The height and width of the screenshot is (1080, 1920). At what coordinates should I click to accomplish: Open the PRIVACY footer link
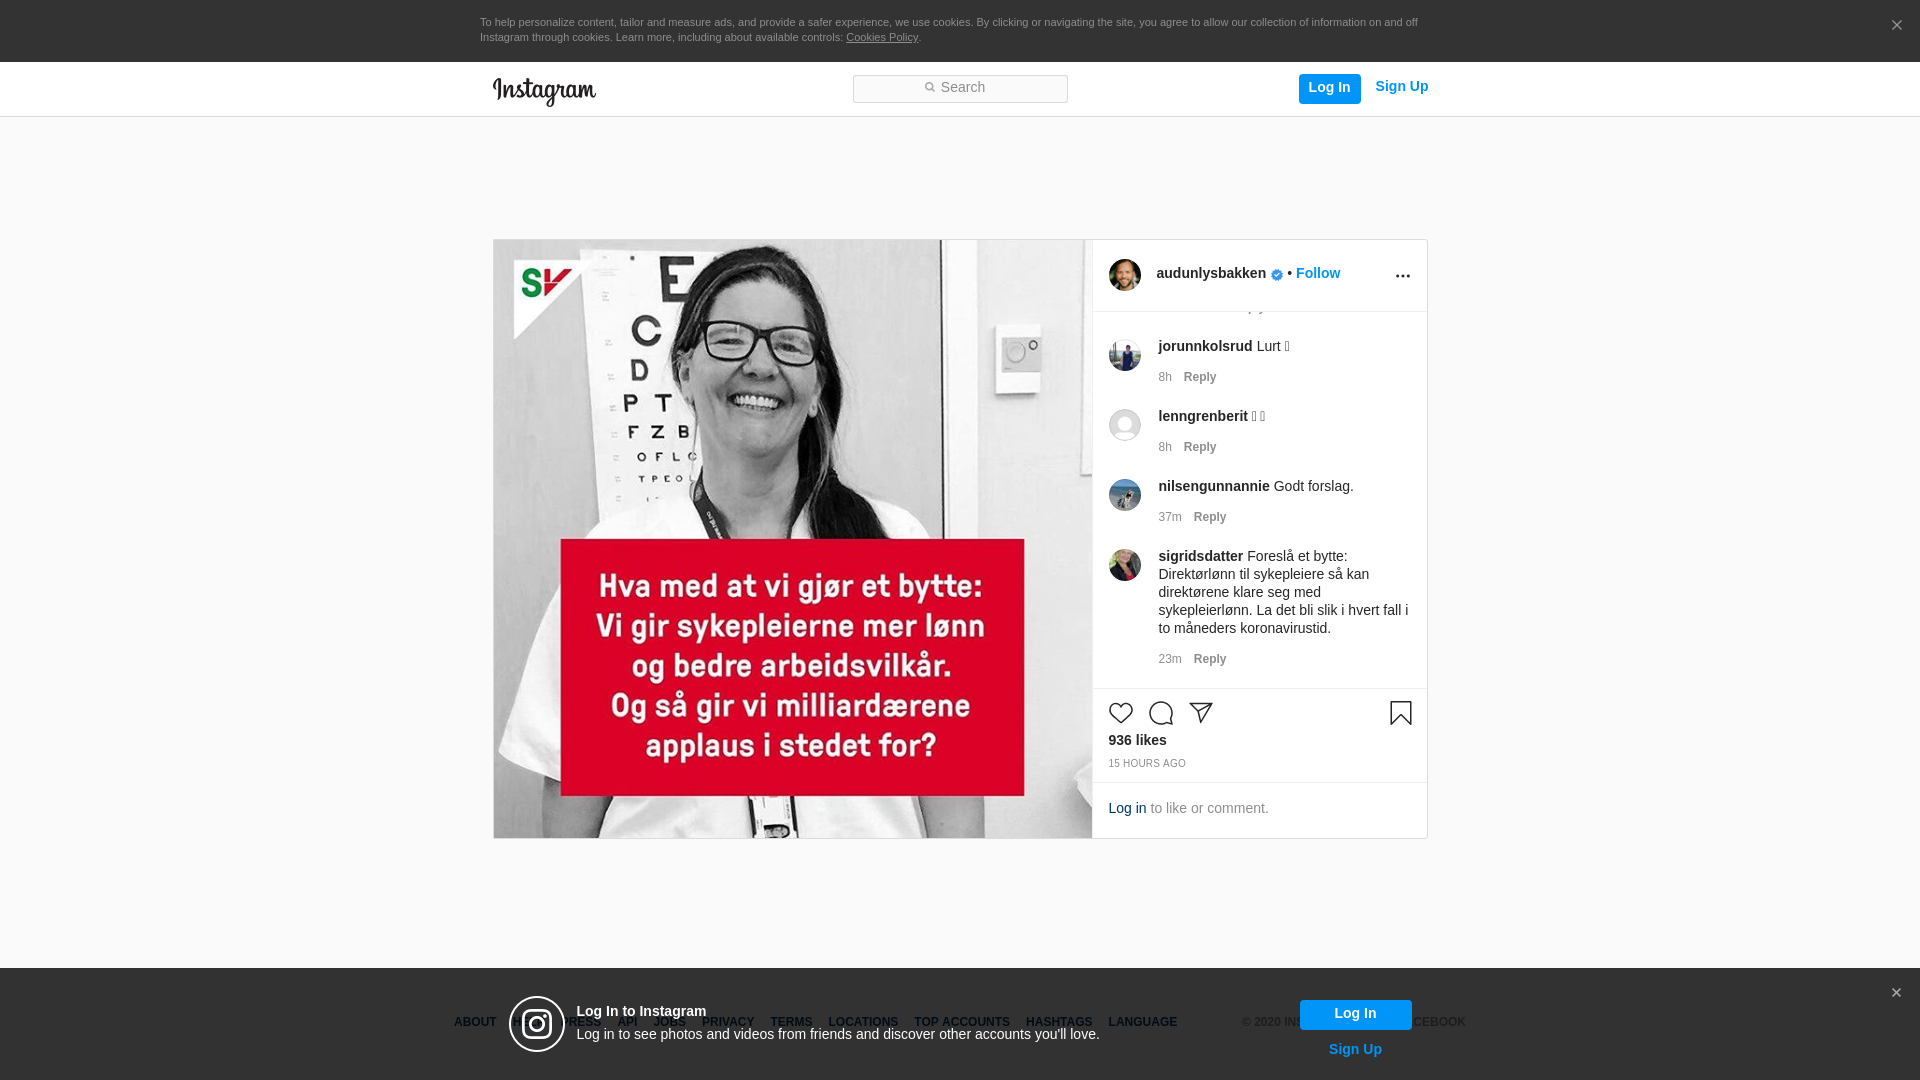click(728, 1022)
